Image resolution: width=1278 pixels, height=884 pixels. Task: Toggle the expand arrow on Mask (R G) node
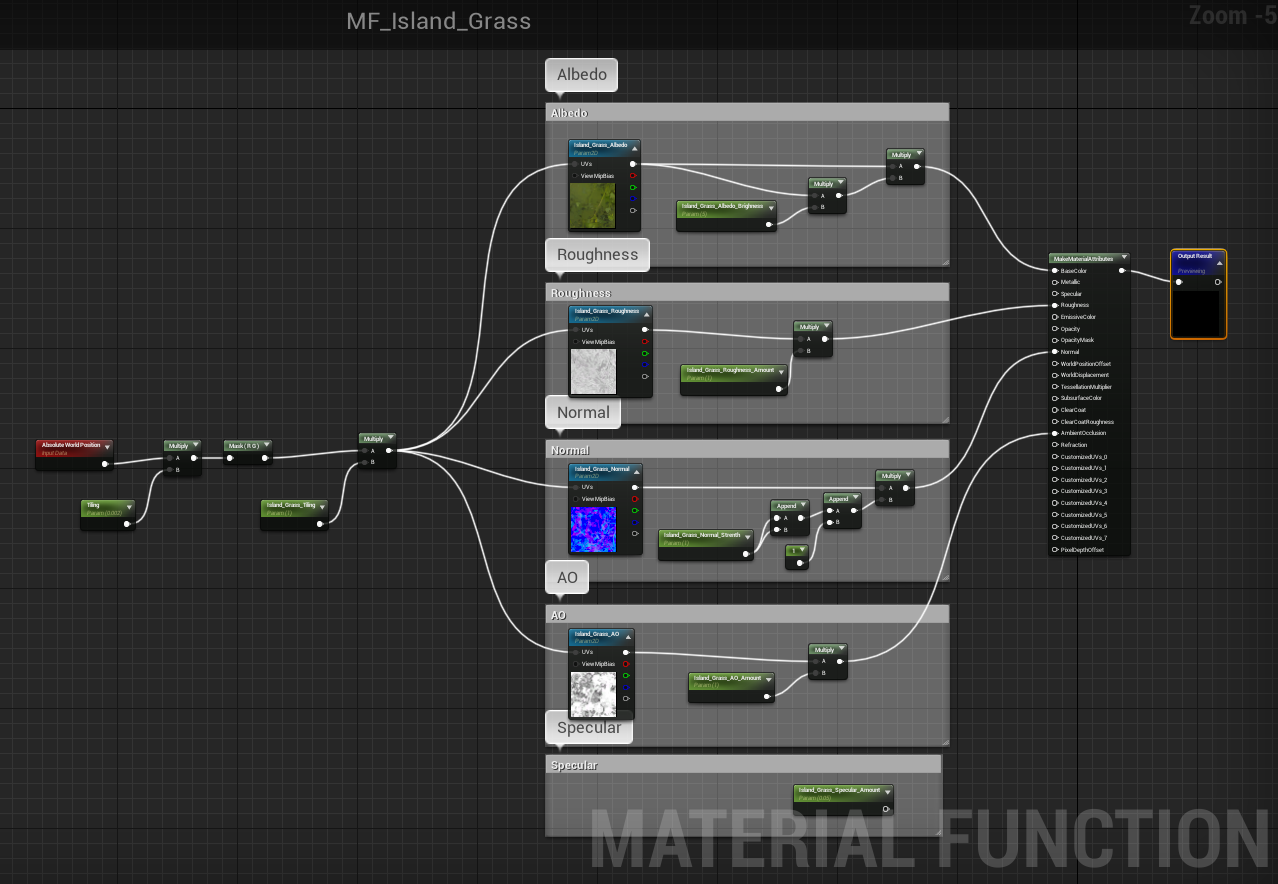(267, 446)
